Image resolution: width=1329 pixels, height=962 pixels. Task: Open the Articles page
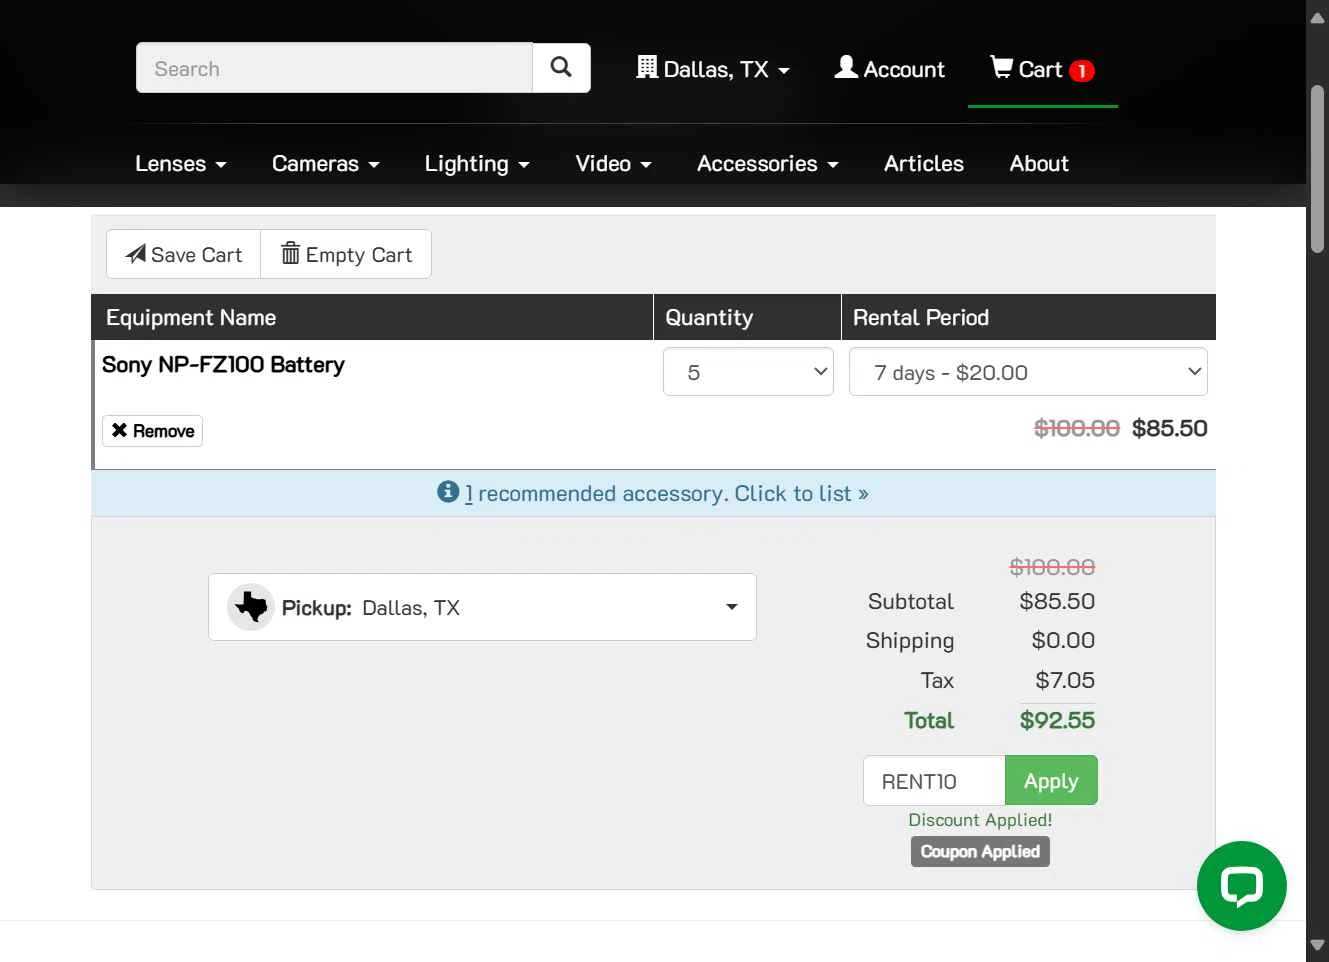pyautogui.click(x=924, y=164)
